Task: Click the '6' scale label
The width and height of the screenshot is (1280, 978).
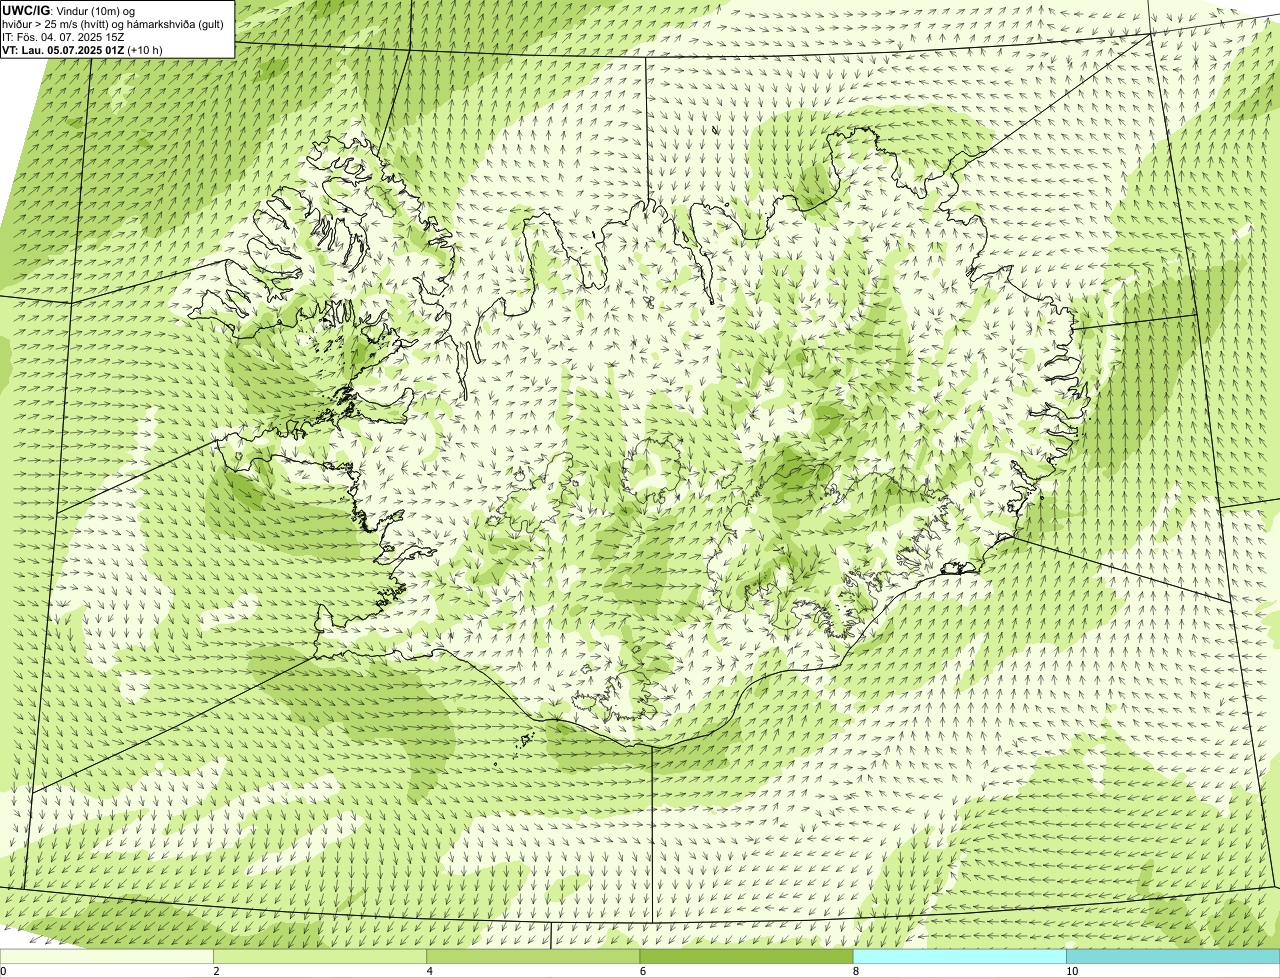Action: [642, 971]
